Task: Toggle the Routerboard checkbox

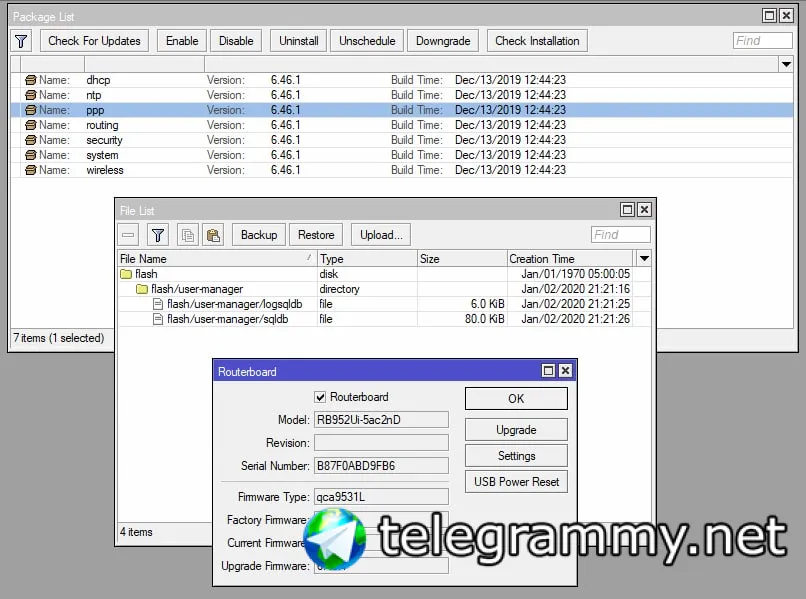Action: tap(320, 397)
